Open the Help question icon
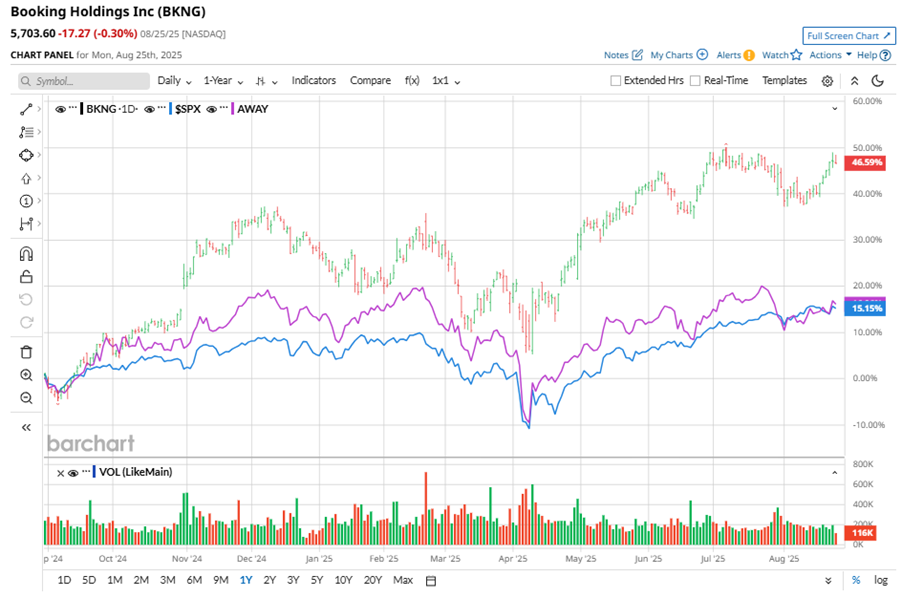Image resolution: width=902 pixels, height=598 pixels. coord(885,55)
